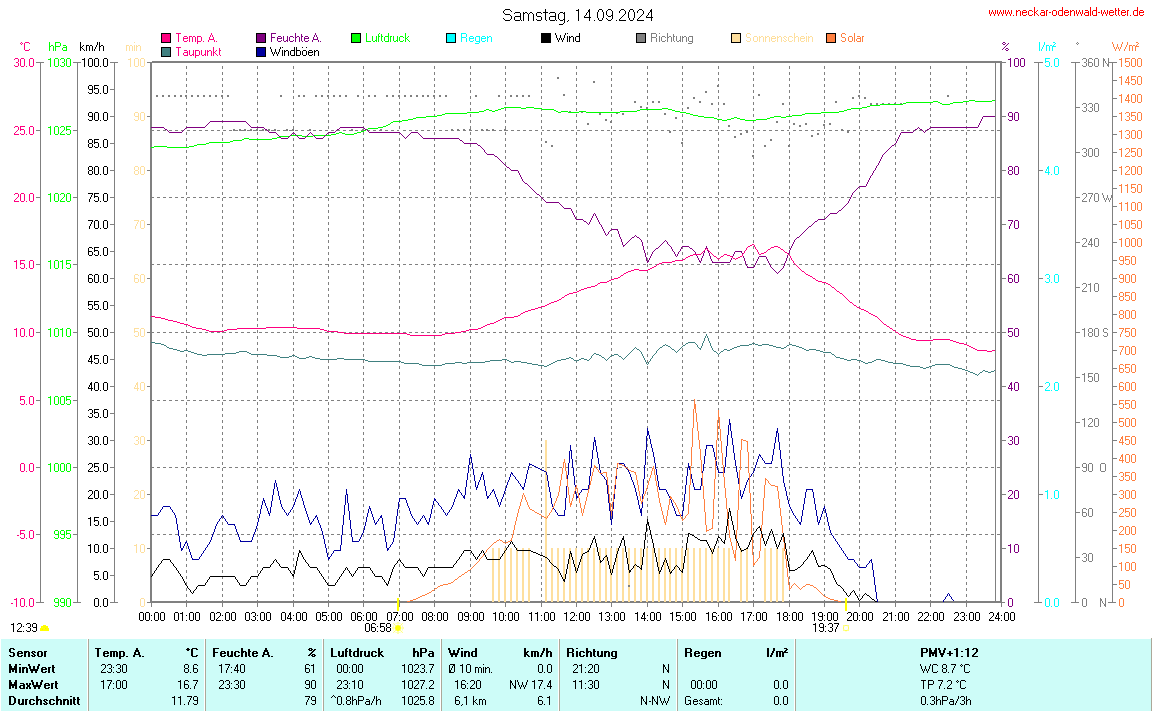Open the neckar-odenwald-wetter.de link

point(1066,12)
